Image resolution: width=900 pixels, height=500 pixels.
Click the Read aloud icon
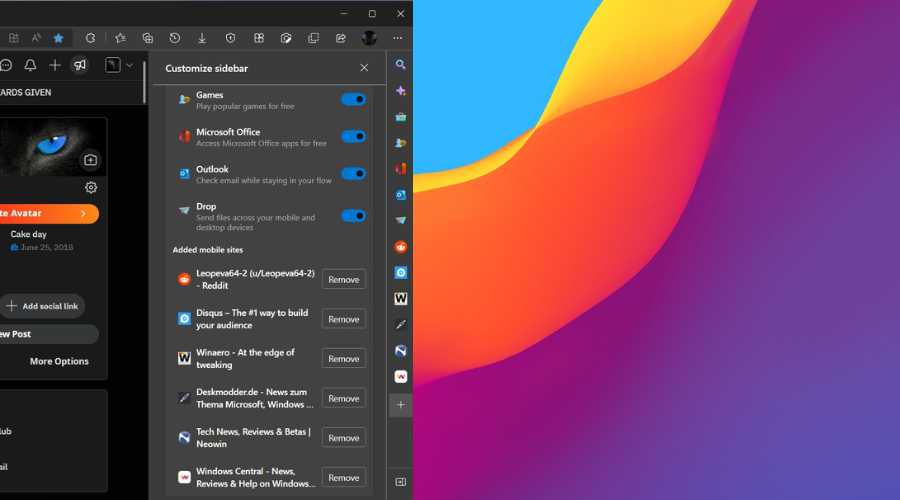point(36,38)
